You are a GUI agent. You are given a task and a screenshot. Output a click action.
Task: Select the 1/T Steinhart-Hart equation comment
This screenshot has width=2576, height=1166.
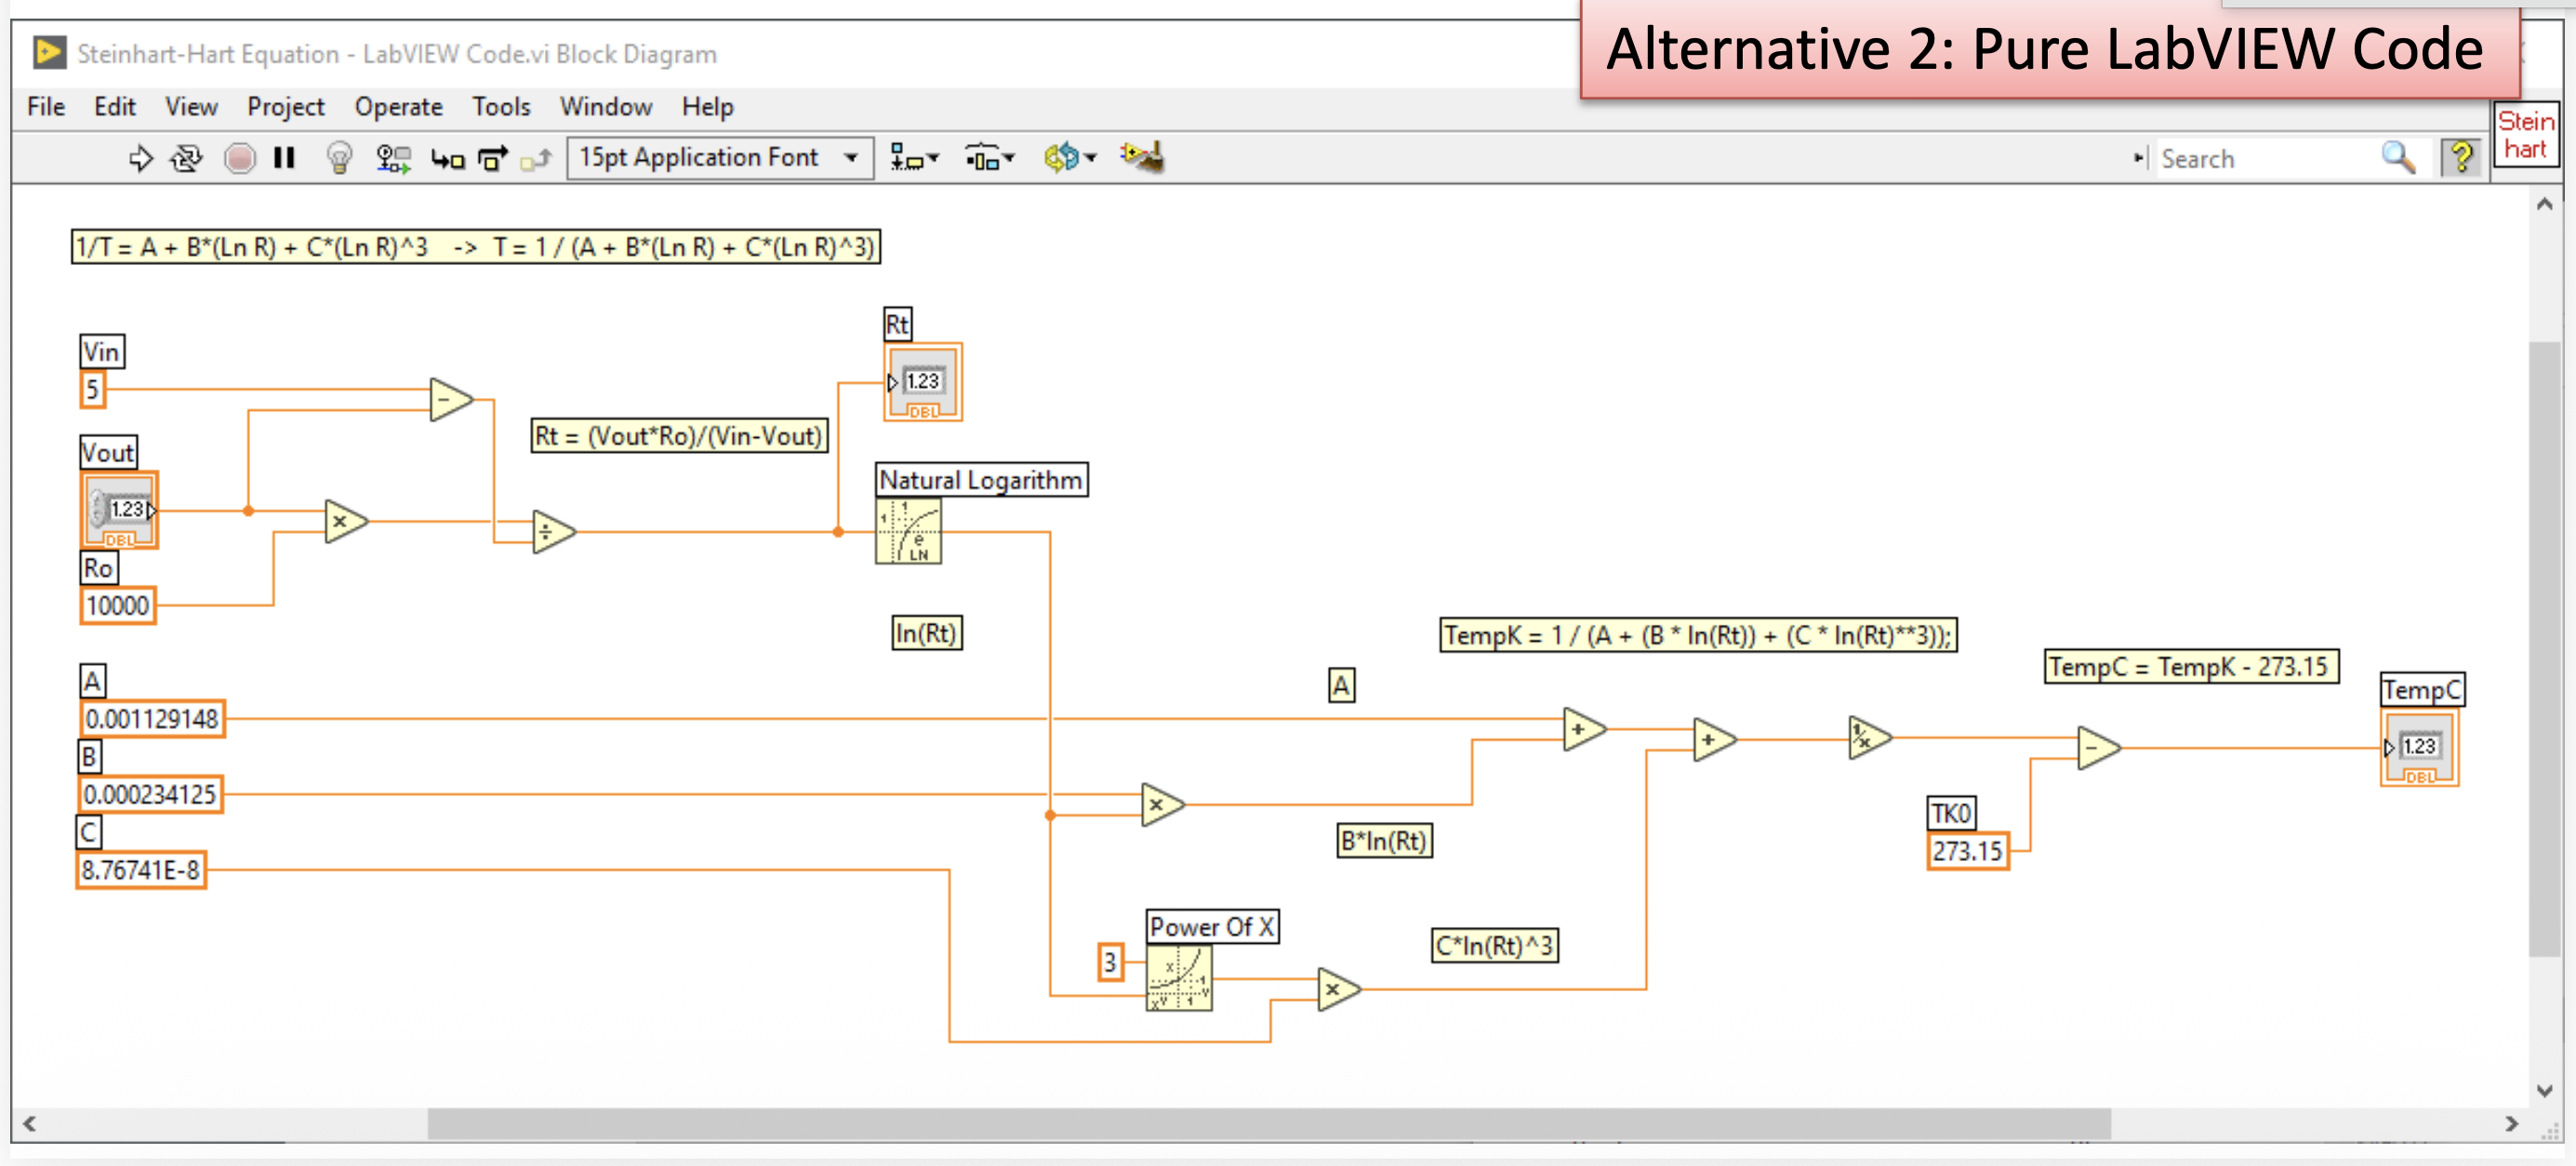tap(475, 246)
